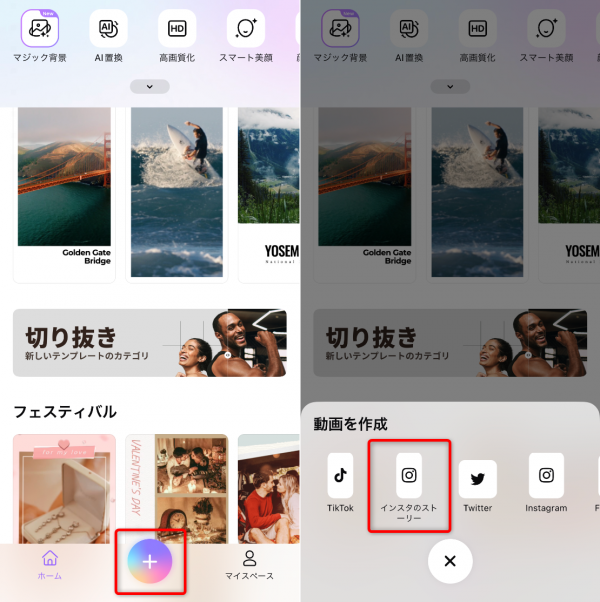This screenshot has height=602, width=600.
Task: Open 切り抜き banner in left screen
Action: tap(150, 343)
